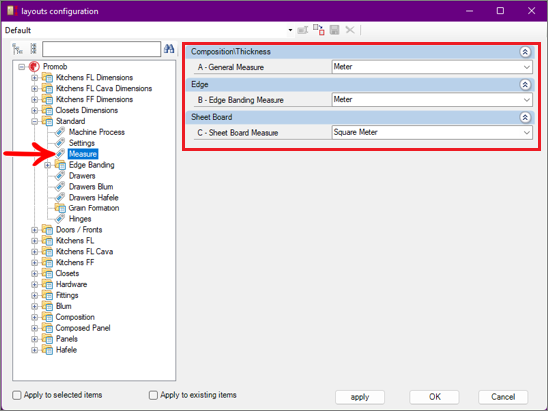The height and width of the screenshot is (411, 548).
Task: Open the Edge Banding Measure dropdown
Action: [526, 100]
